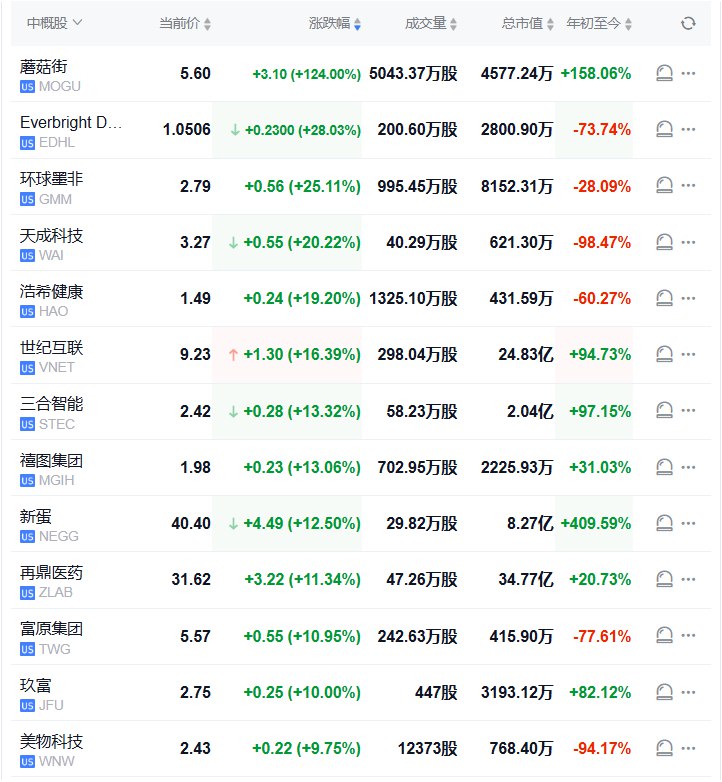Click the -77.61% year-to-date value

coord(602,636)
